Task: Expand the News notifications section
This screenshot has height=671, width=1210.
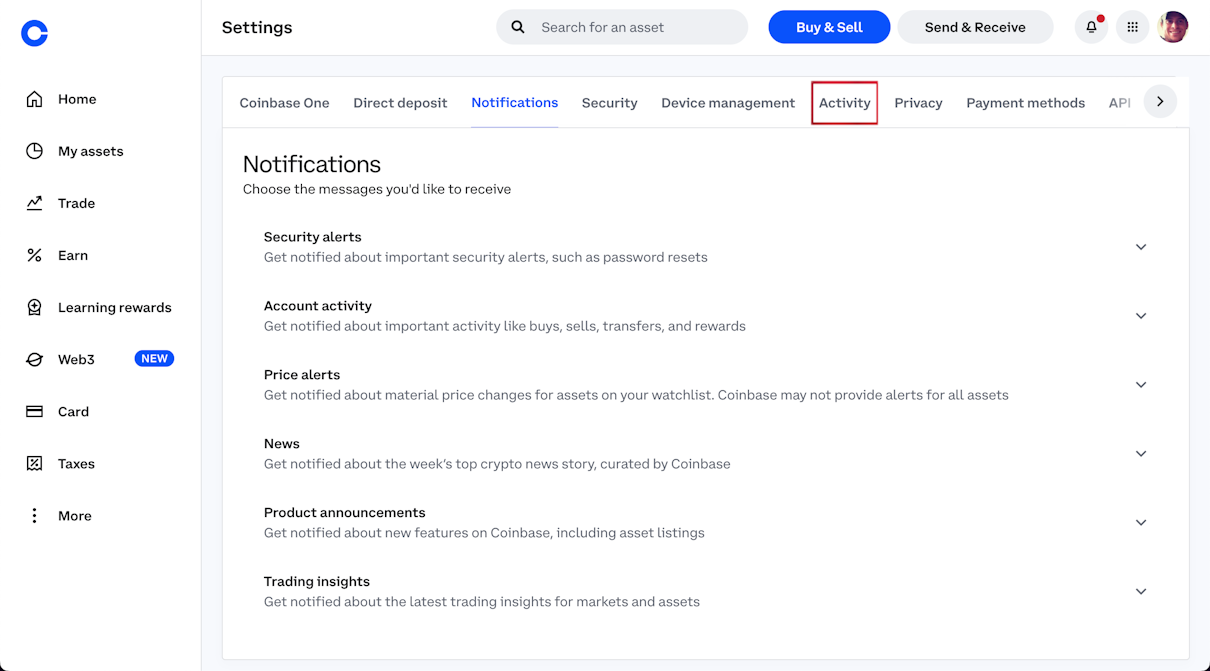Action: click(x=1141, y=454)
